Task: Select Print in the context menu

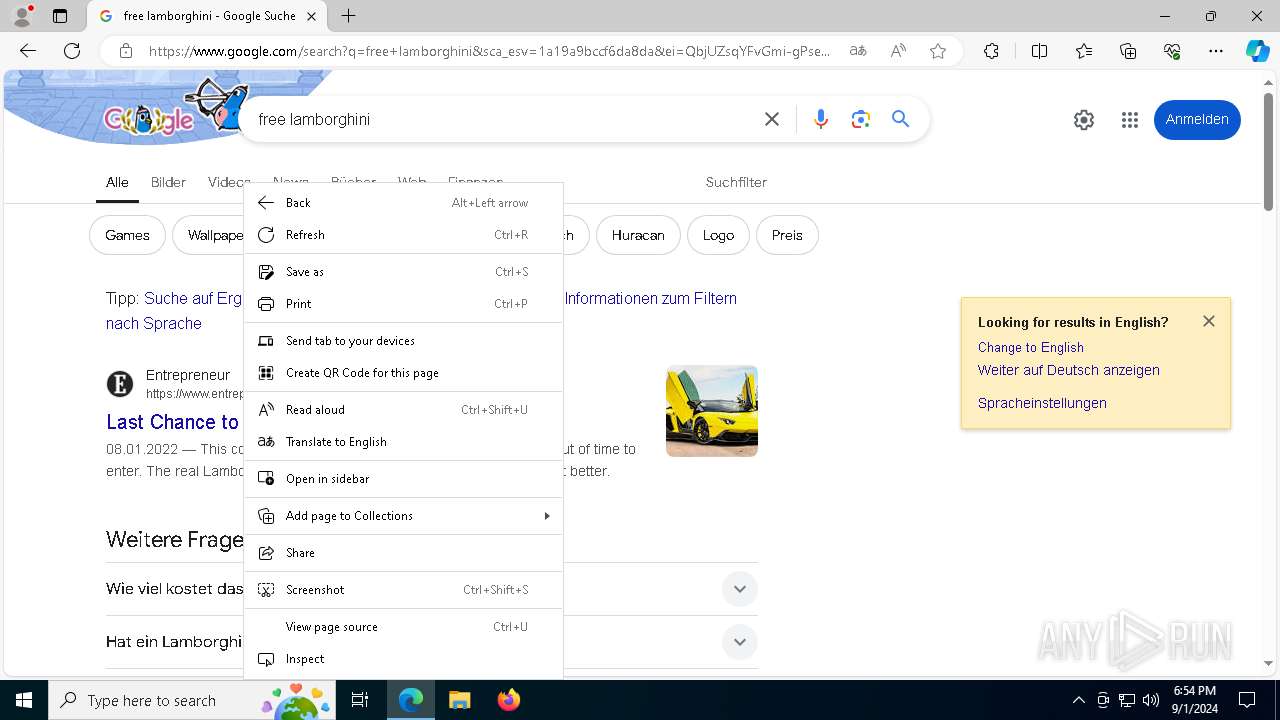Action: pyautogui.click(x=403, y=304)
